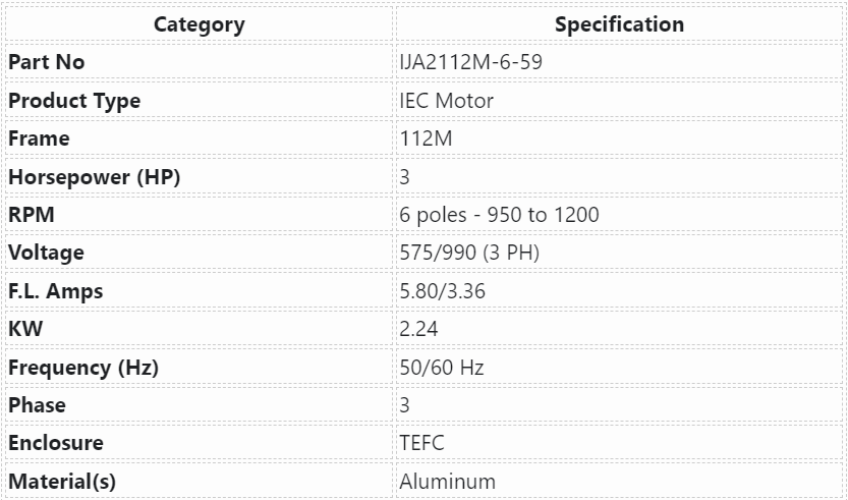
Task: Click the Product Type label
Action: pos(74,101)
